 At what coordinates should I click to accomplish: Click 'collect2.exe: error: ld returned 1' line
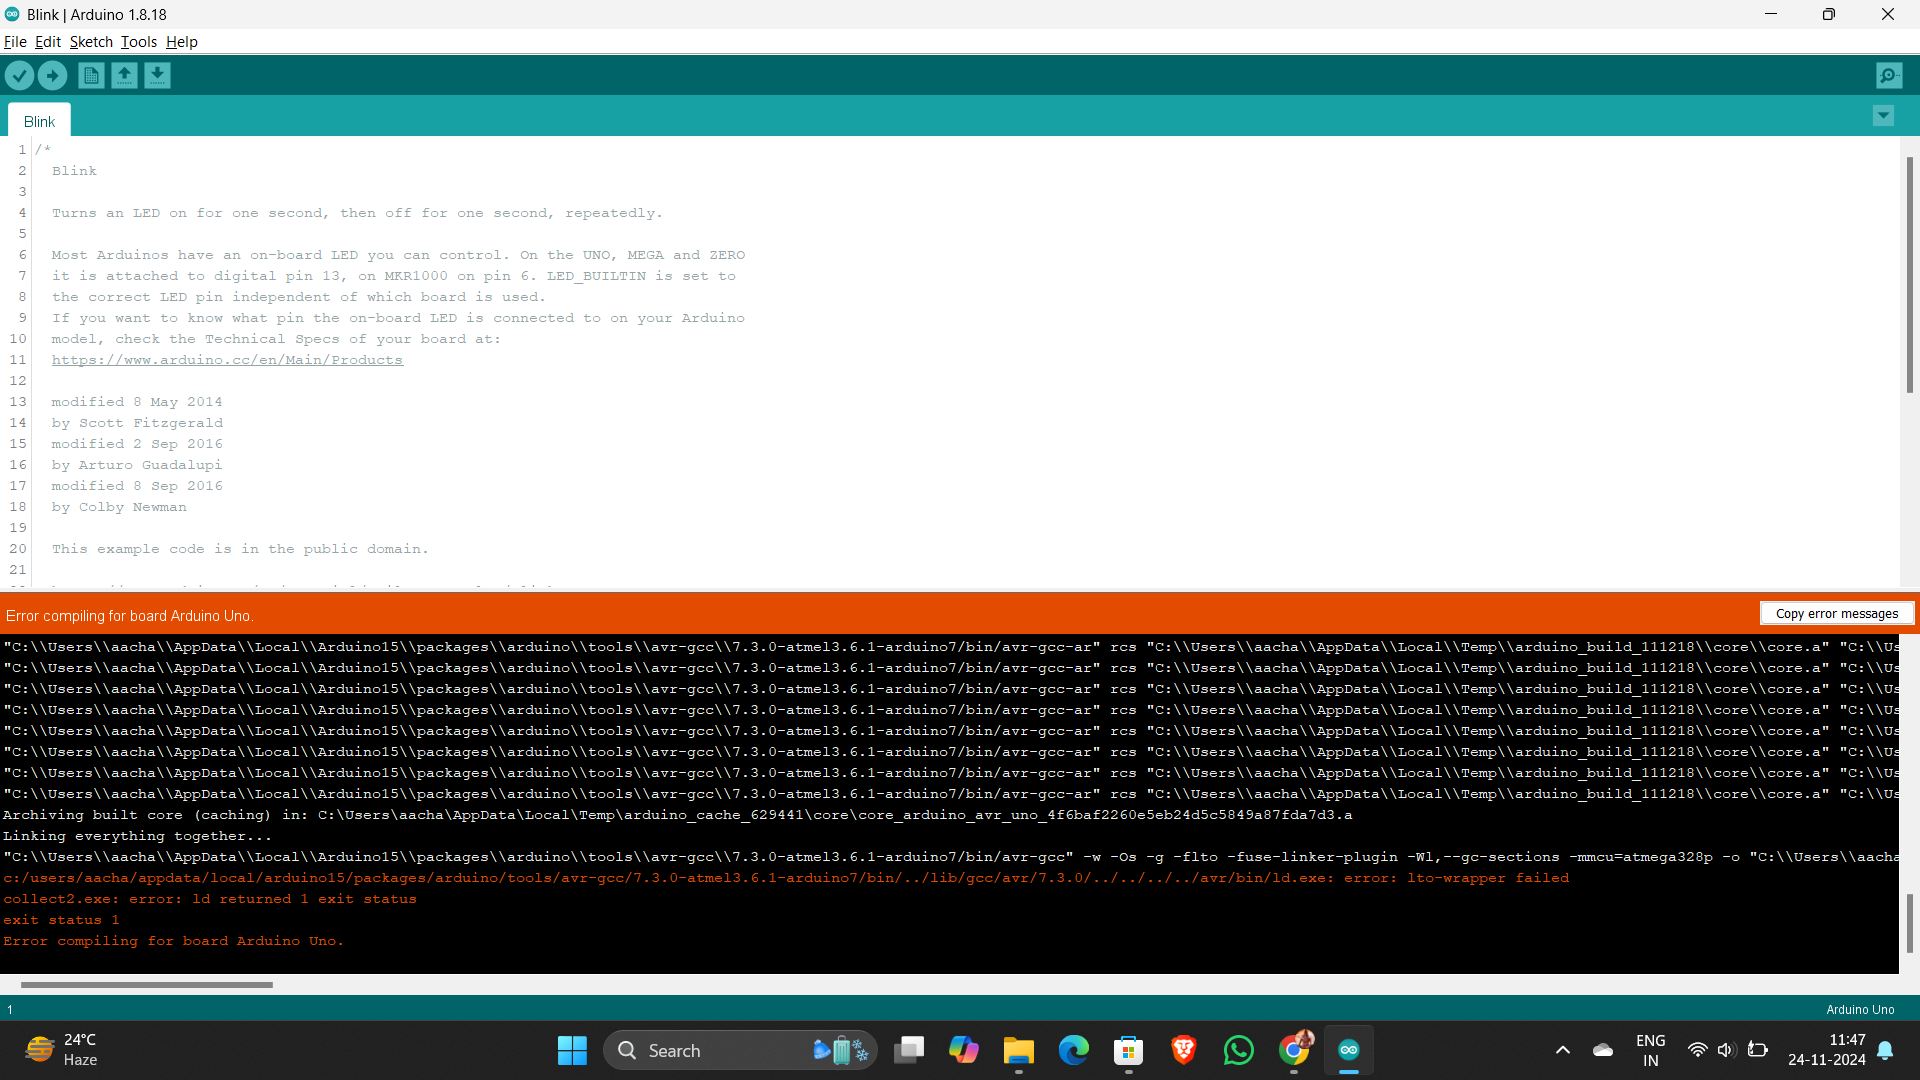(210, 899)
